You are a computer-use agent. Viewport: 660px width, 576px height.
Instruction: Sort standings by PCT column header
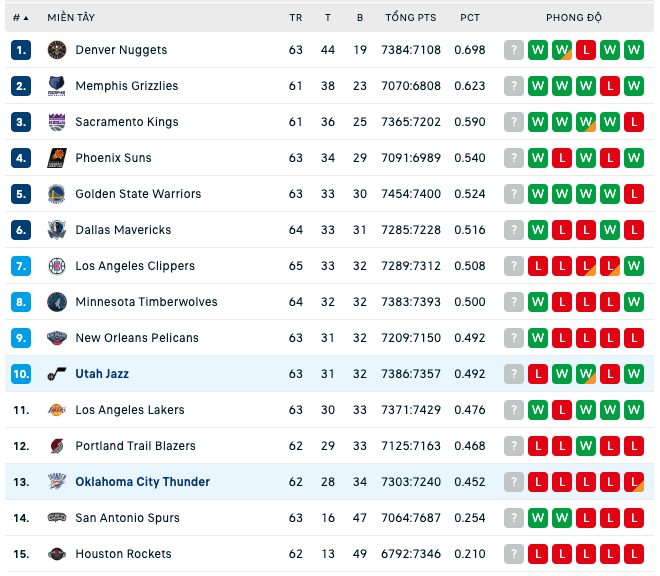coord(470,18)
